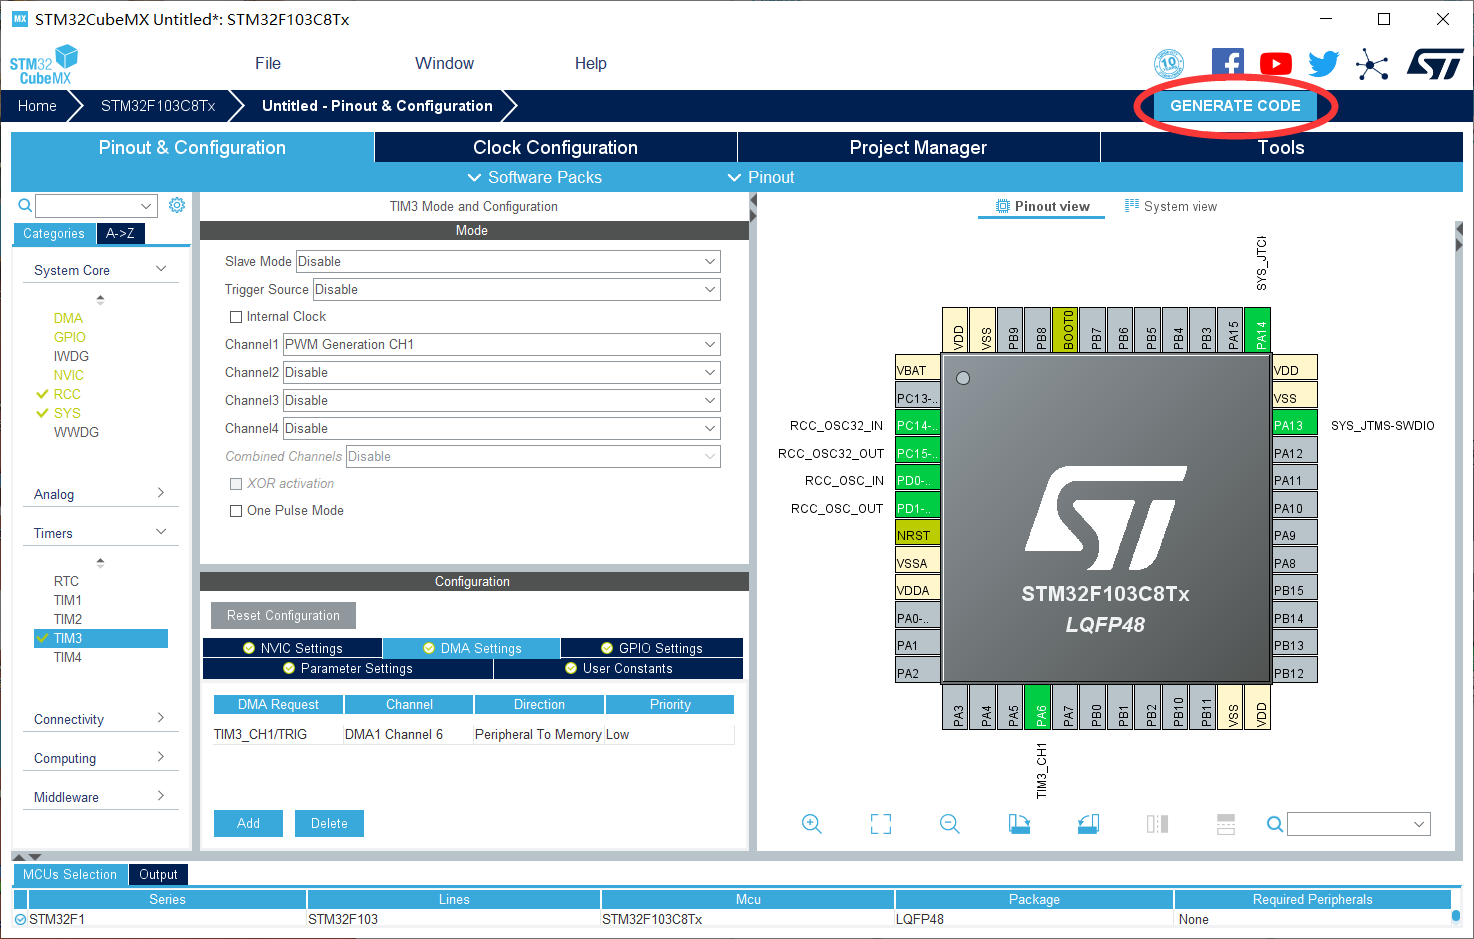This screenshot has height=939, width=1474.
Task: Open the Output tab at the bottom
Action: pyautogui.click(x=158, y=875)
